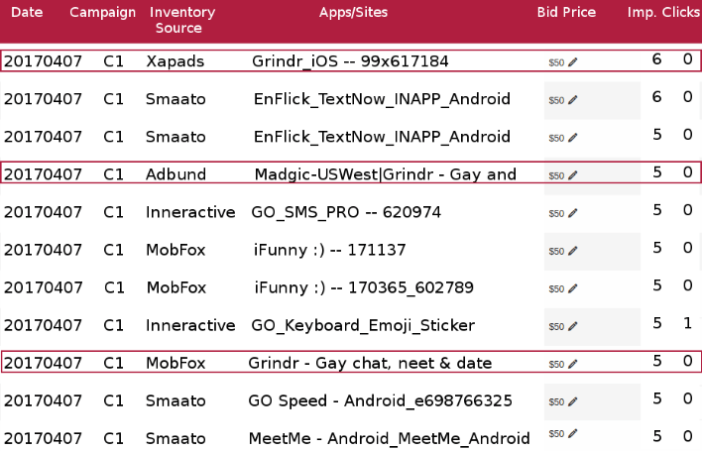702x451 pixels.
Task: Click date 20170407 in Adbund row
Action: point(43,174)
